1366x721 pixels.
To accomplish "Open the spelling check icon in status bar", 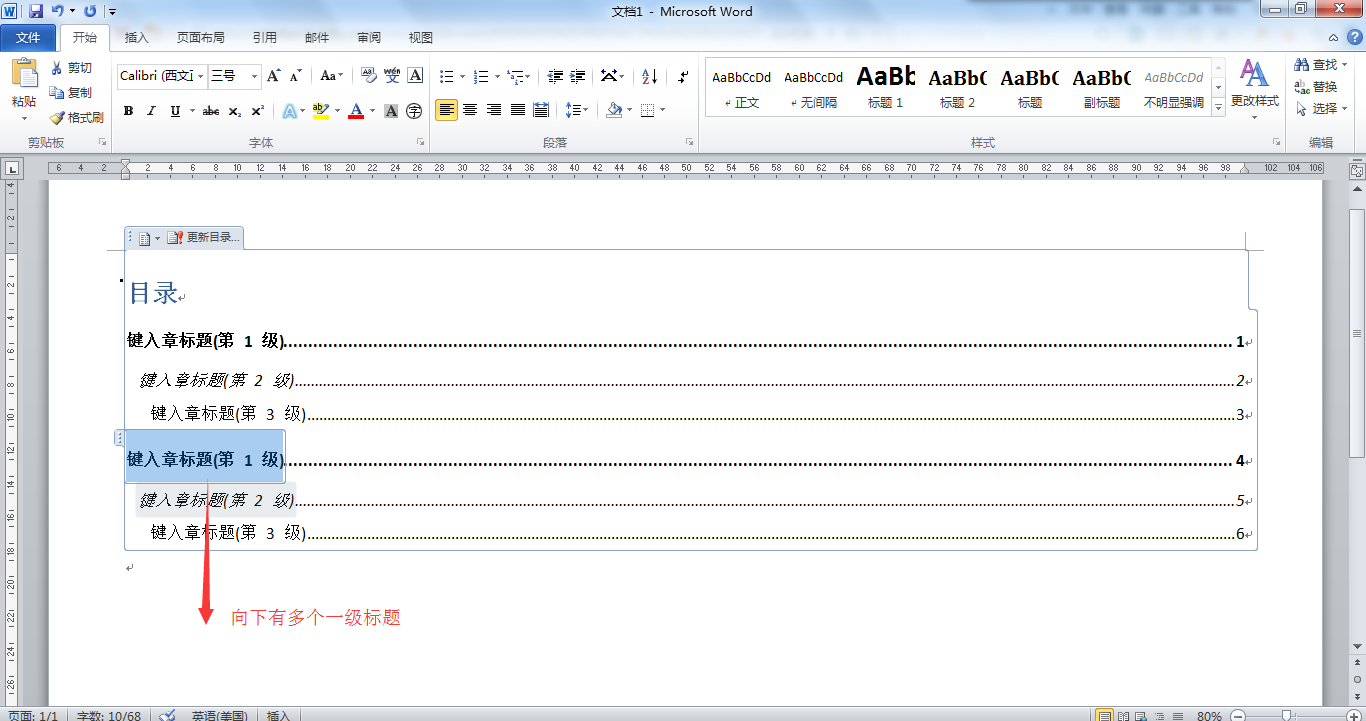I will 168,715.
